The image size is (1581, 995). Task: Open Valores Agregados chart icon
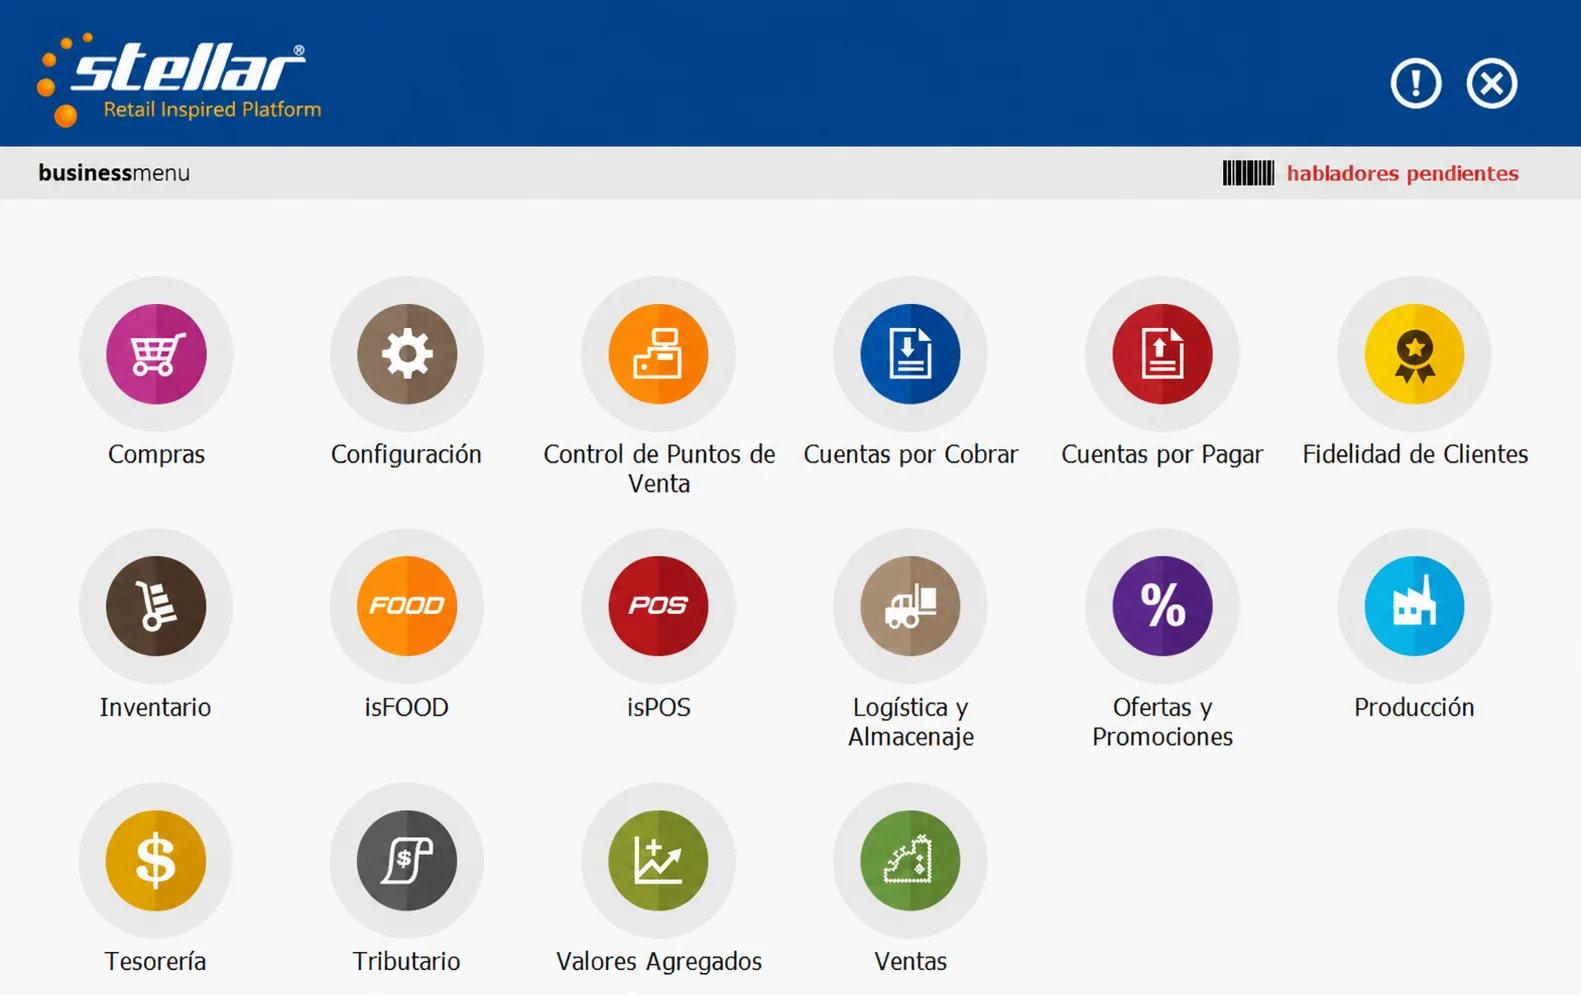point(659,860)
